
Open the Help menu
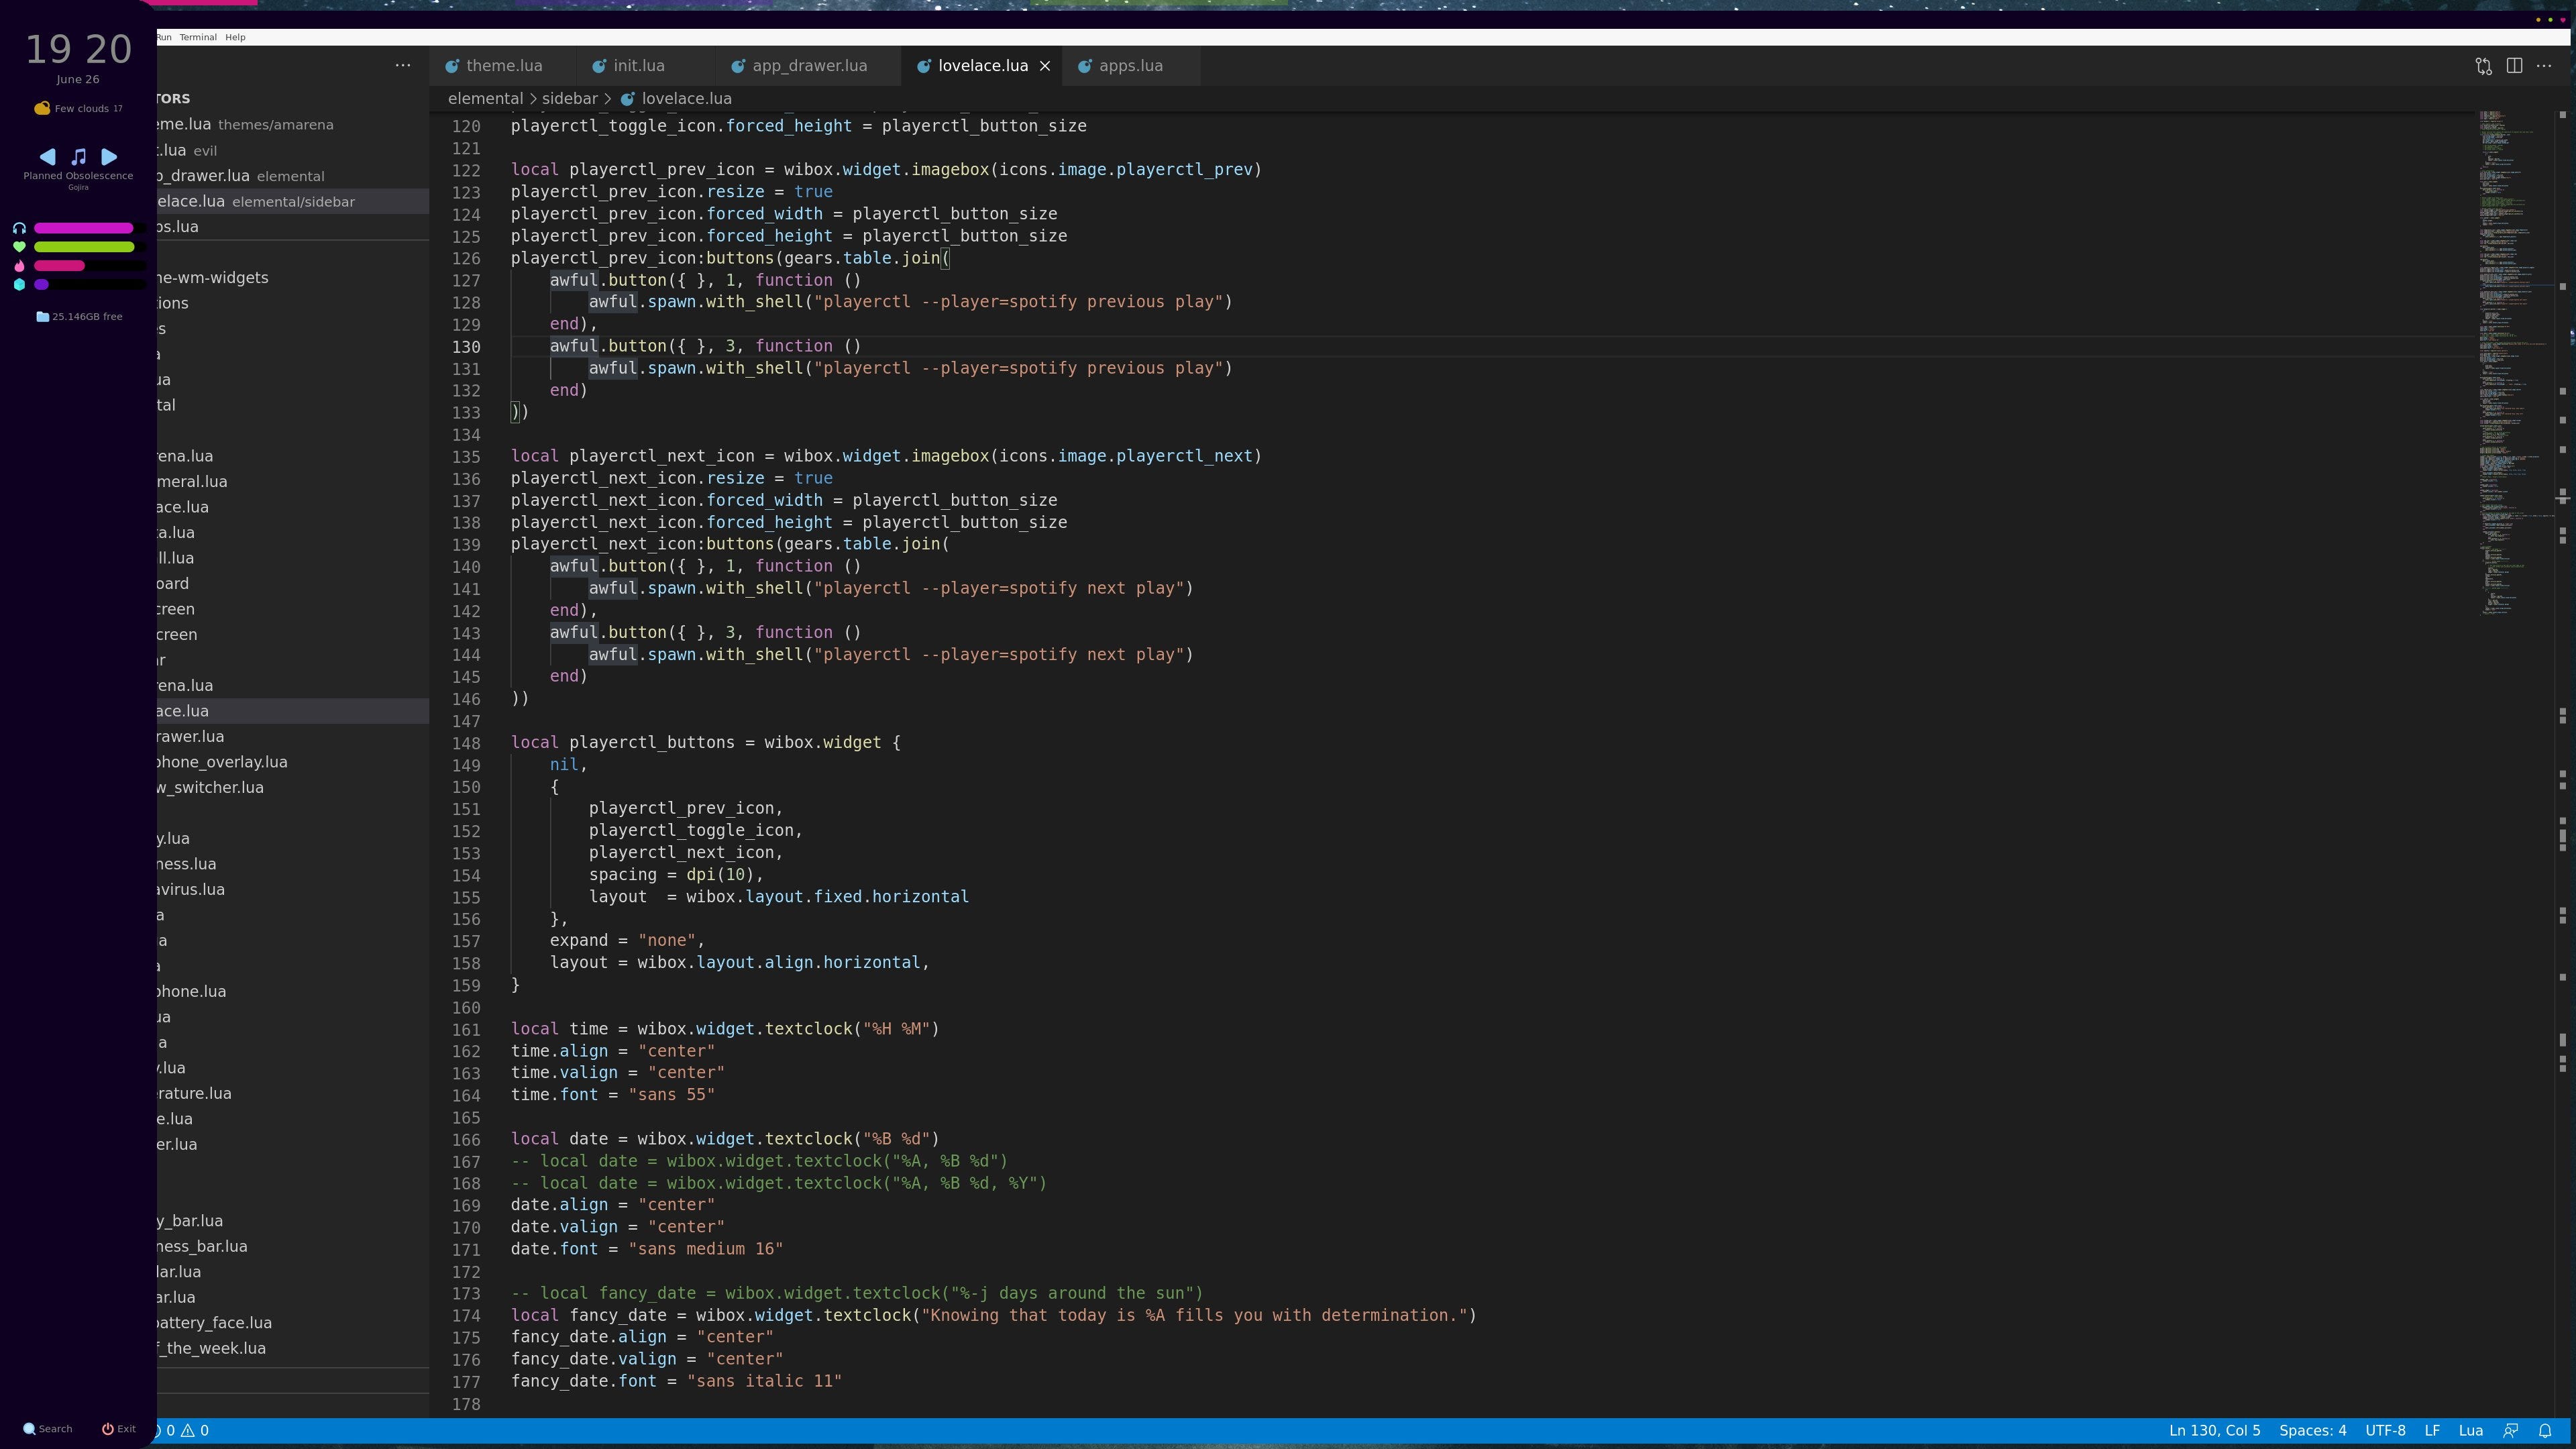point(235,37)
